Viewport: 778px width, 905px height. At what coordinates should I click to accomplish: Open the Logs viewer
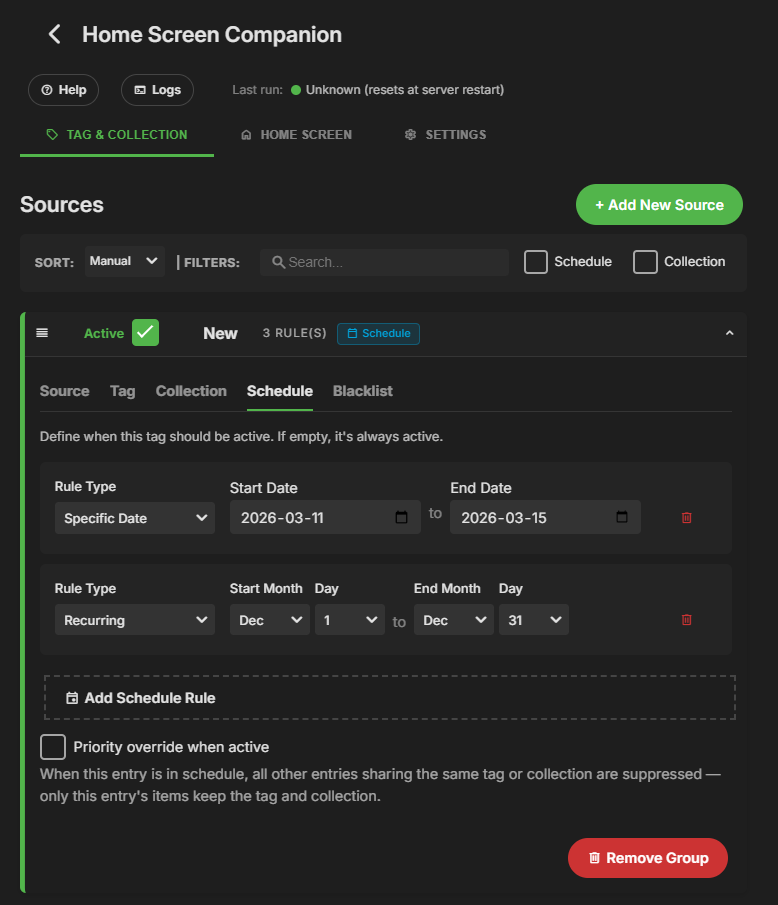pyautogui.click(x=157, y=90)
